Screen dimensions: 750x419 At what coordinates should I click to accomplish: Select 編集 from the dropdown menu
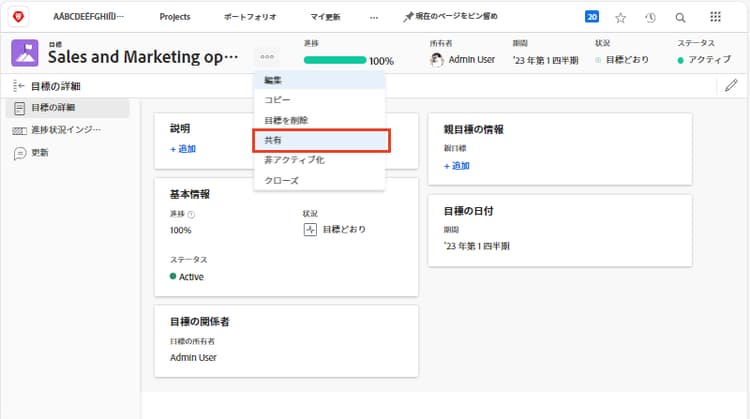(319, 80)
